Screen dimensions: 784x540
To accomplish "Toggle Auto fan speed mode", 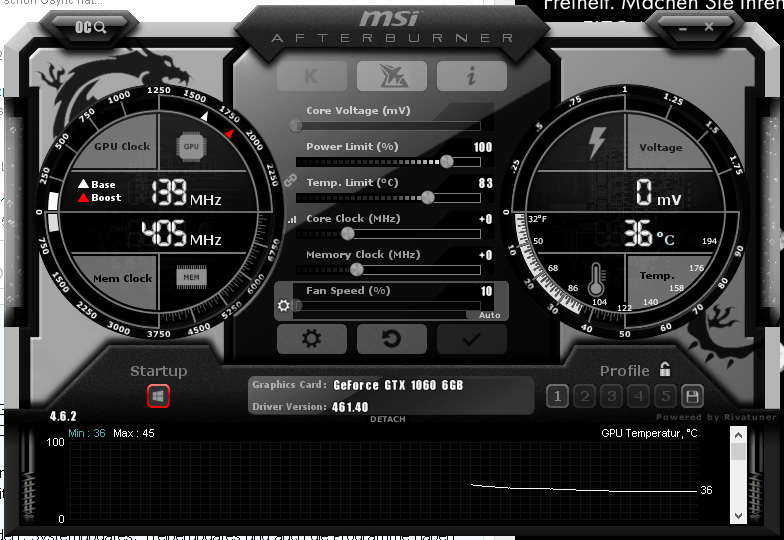I will point(489,315).
